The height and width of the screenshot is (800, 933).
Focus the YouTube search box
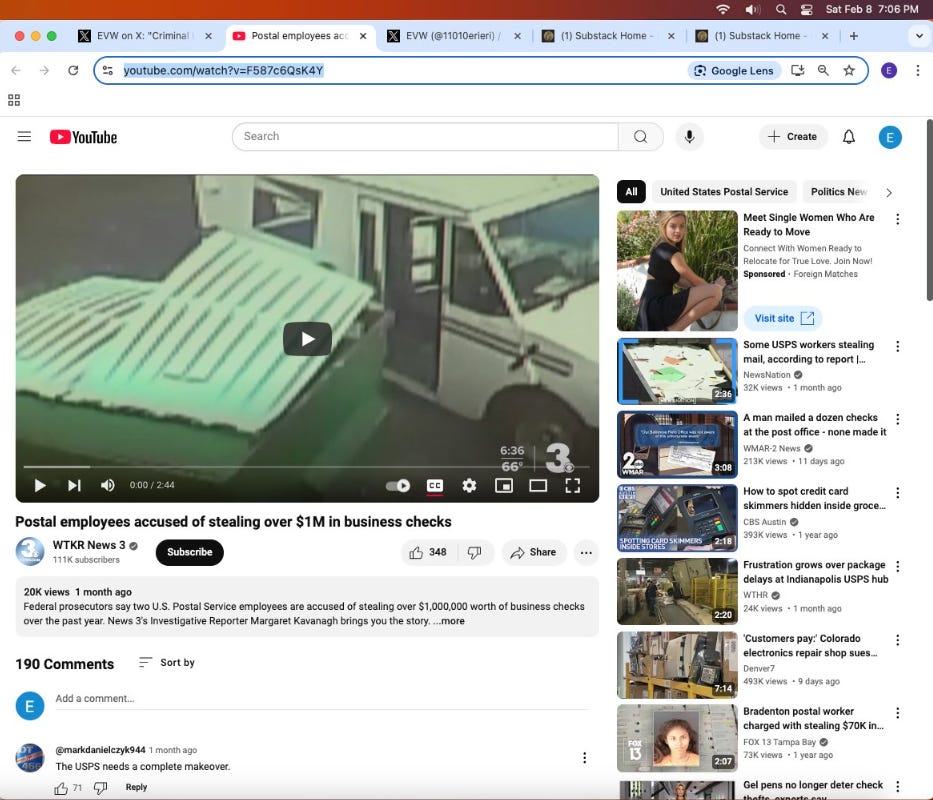425,137
